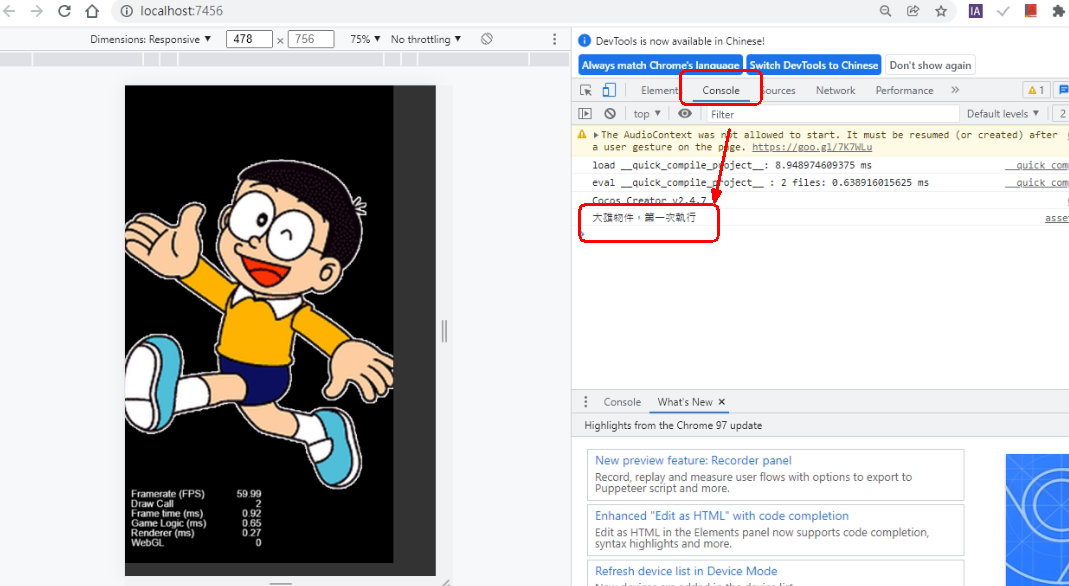Open the warnings count badge
This screenshot has height=586, width=1069.
pyautogui.click(x=1036, y=90)
